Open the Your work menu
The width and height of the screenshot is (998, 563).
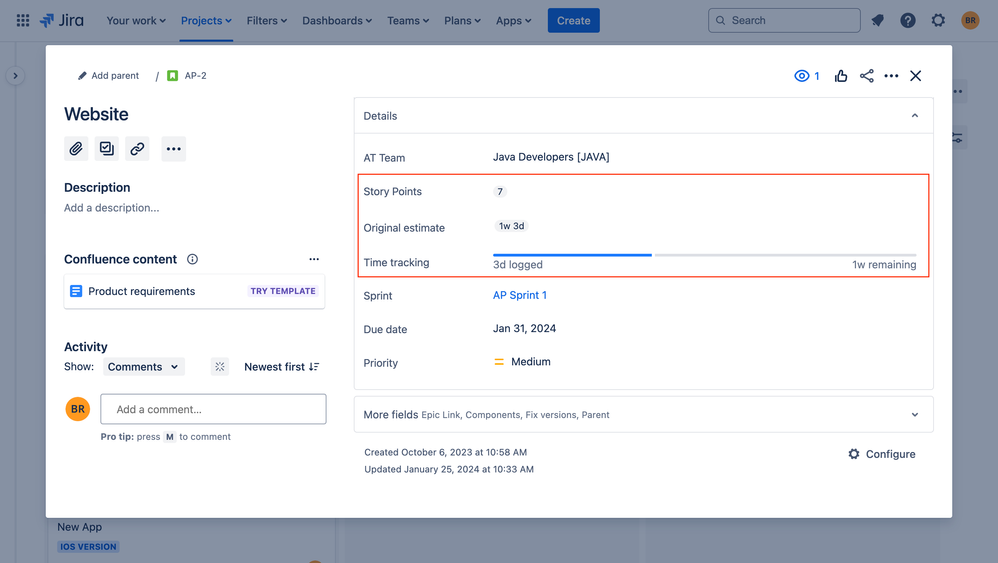136,20
